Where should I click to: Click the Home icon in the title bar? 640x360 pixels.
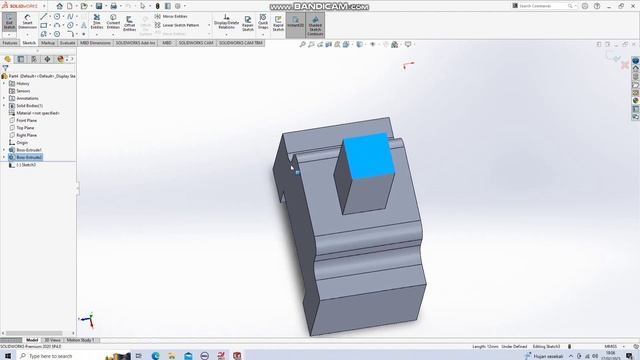click(x=60, y=6)
